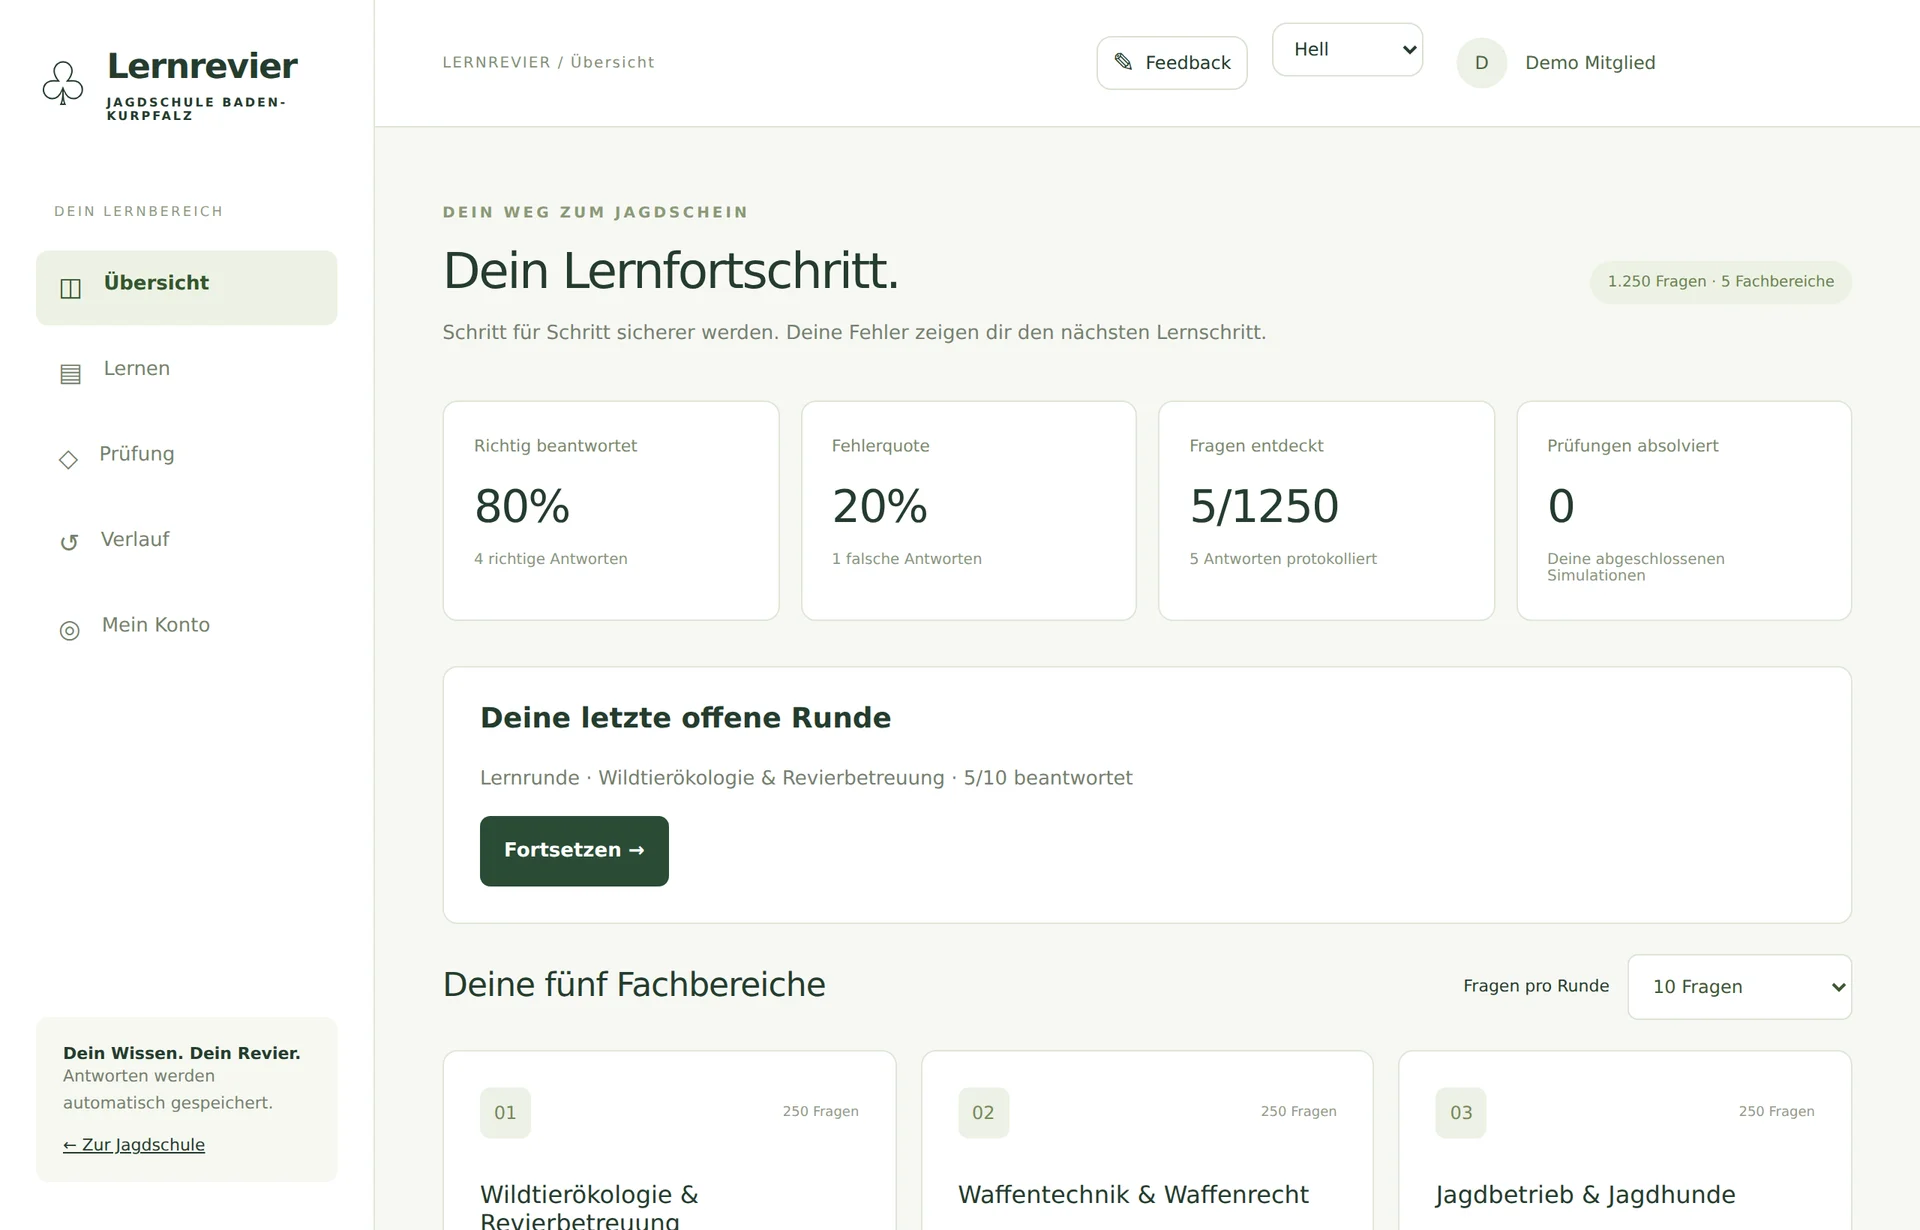Click the Prüfung diamond icon in sidebar
Screen dimensions: 1920x1230
[68, 460]
